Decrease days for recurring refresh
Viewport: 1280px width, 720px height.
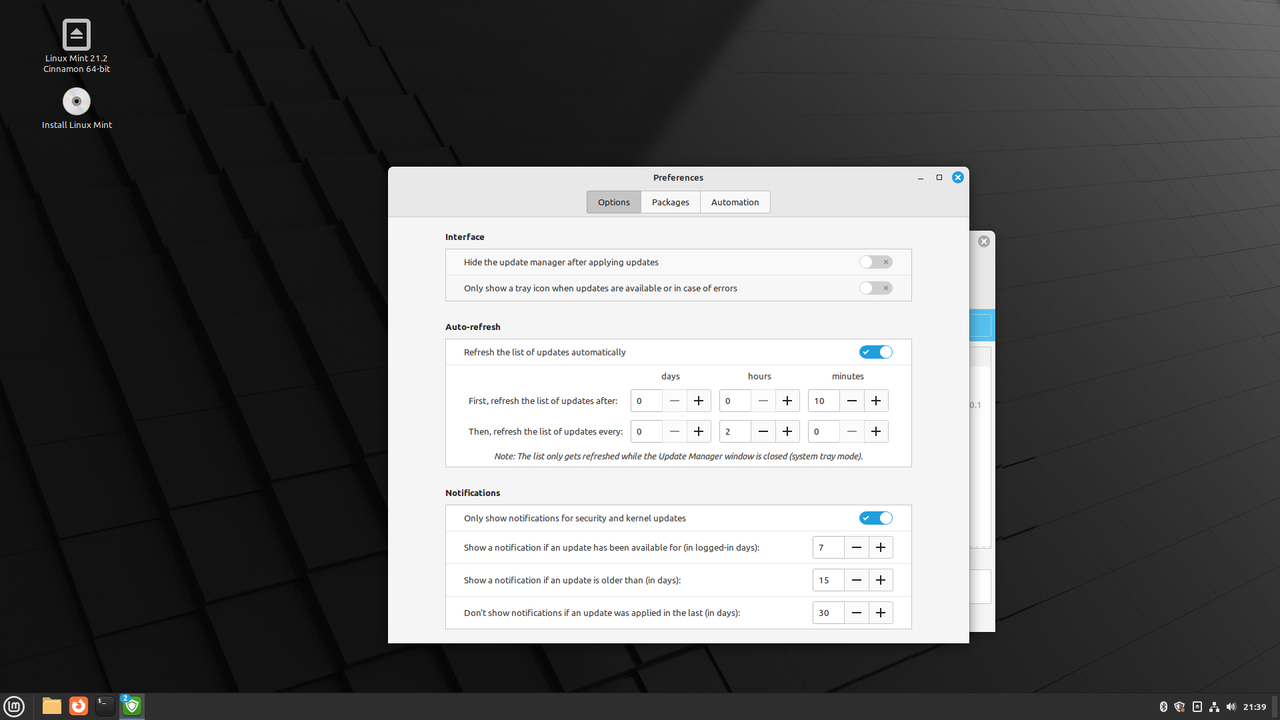point(675,432)
